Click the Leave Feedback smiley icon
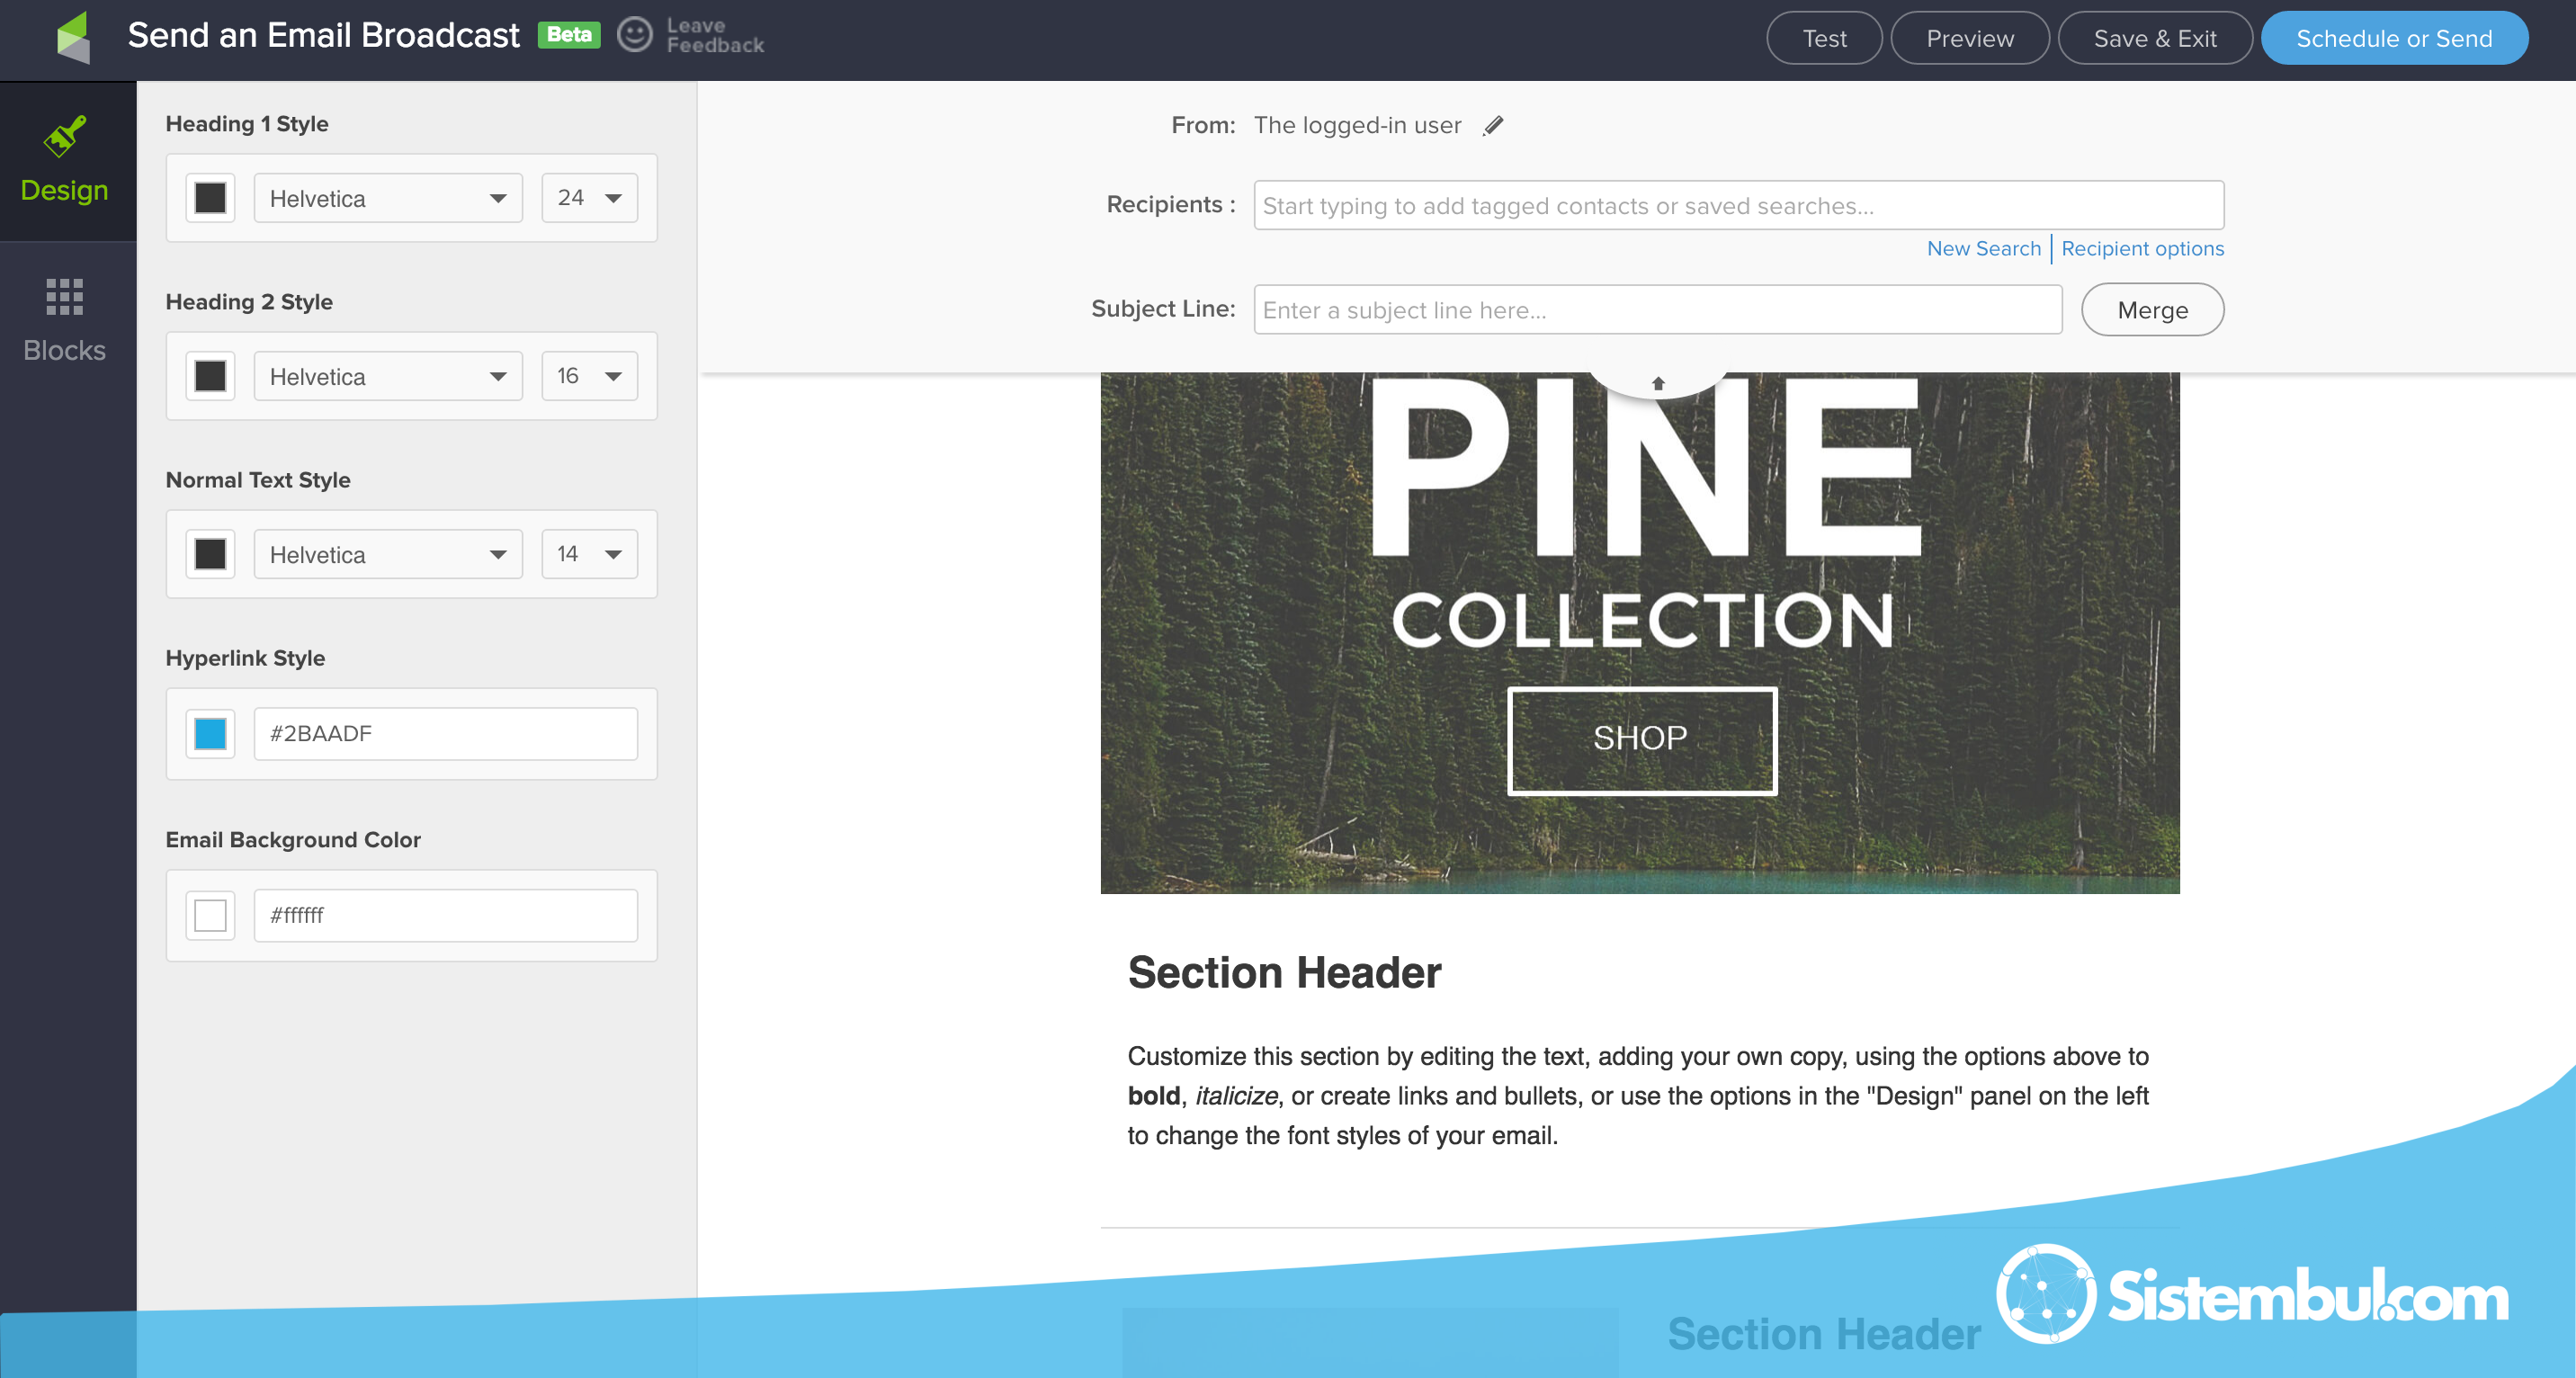Screen dimensions: 2576x1378 tap(634, 35)
